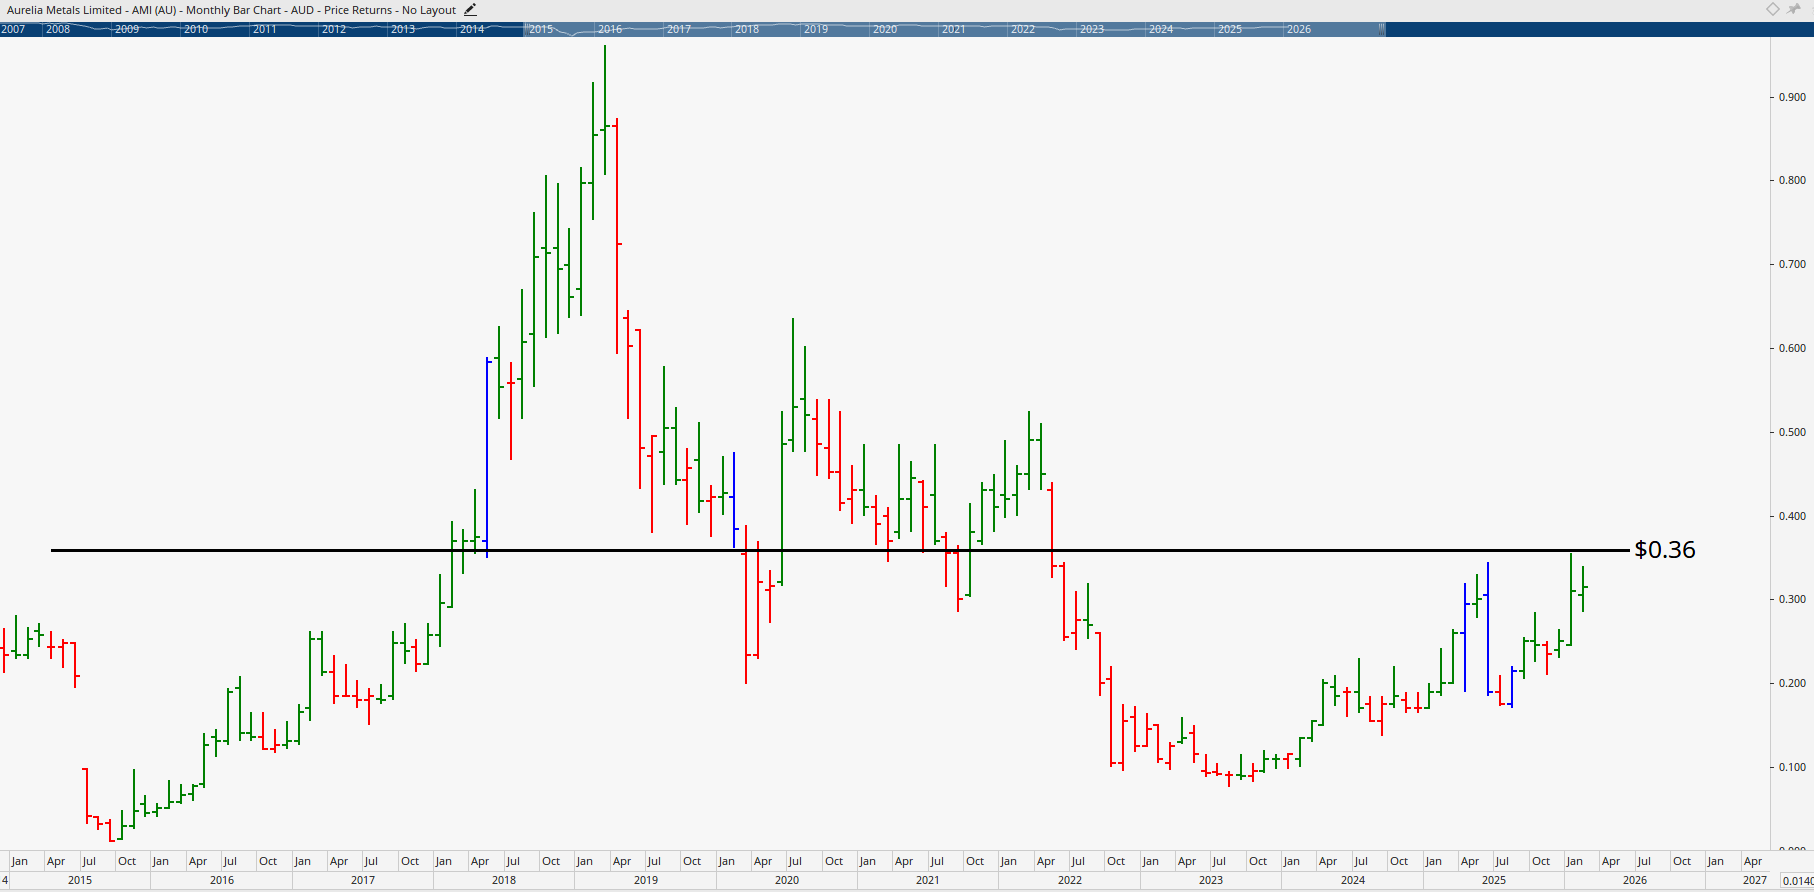Toggle the pin icon at top right
Image resolution: width=1814 pixels, height=892 pixels.
(x=1794, y=9)
